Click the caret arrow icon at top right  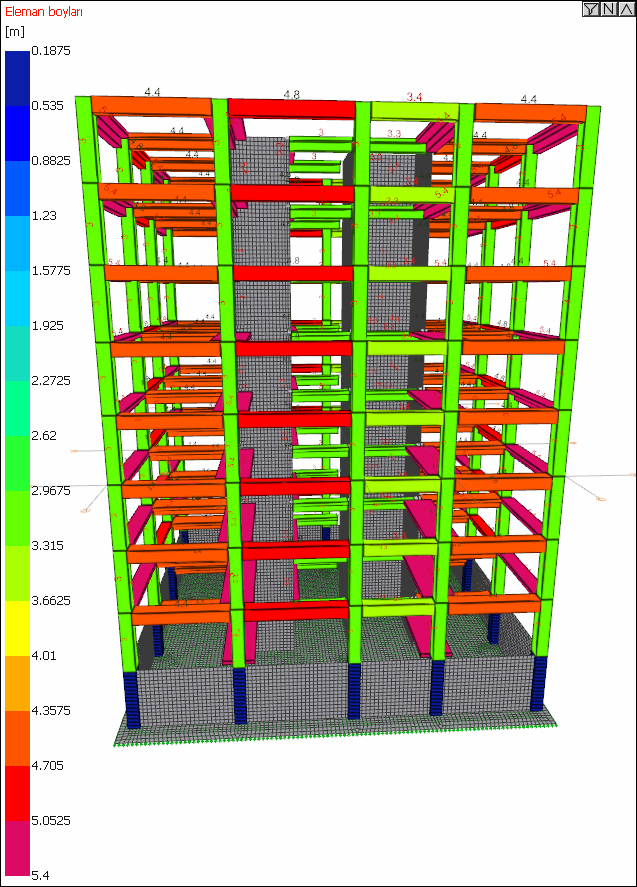tap(626, 8)
